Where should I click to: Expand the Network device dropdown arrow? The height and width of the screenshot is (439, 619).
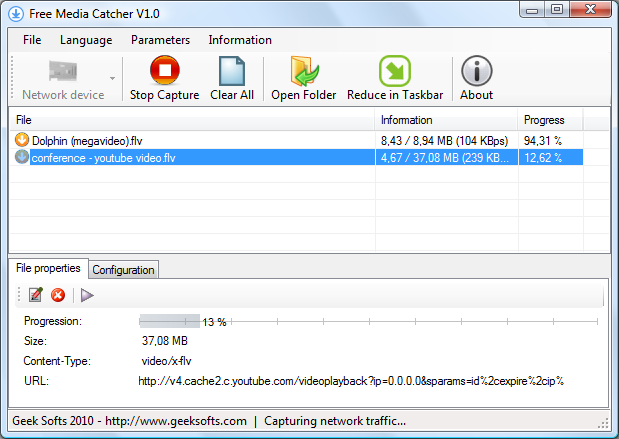point(112,77)
